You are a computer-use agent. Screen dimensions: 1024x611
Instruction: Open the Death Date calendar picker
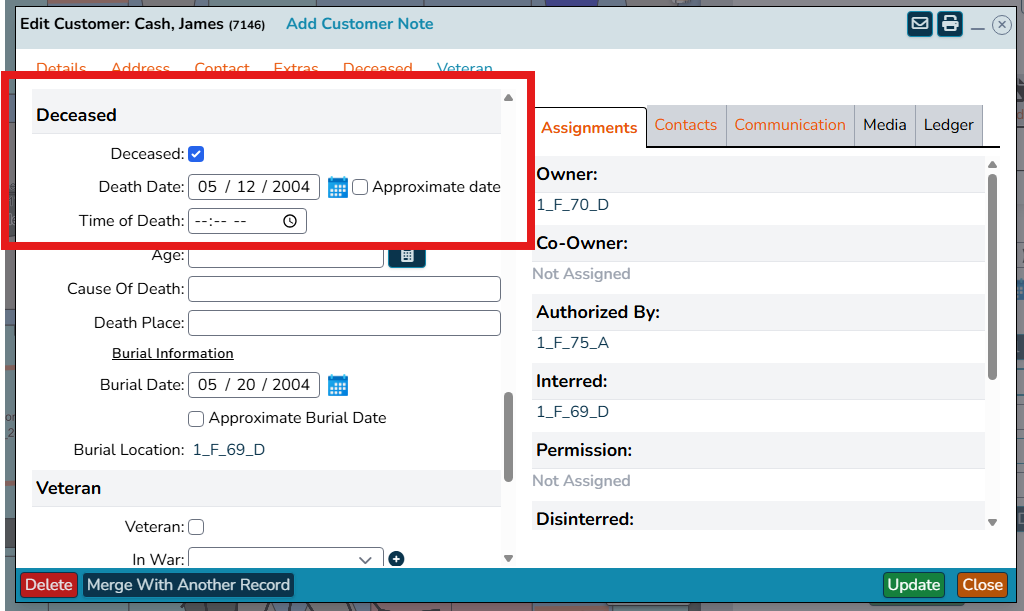338,187
